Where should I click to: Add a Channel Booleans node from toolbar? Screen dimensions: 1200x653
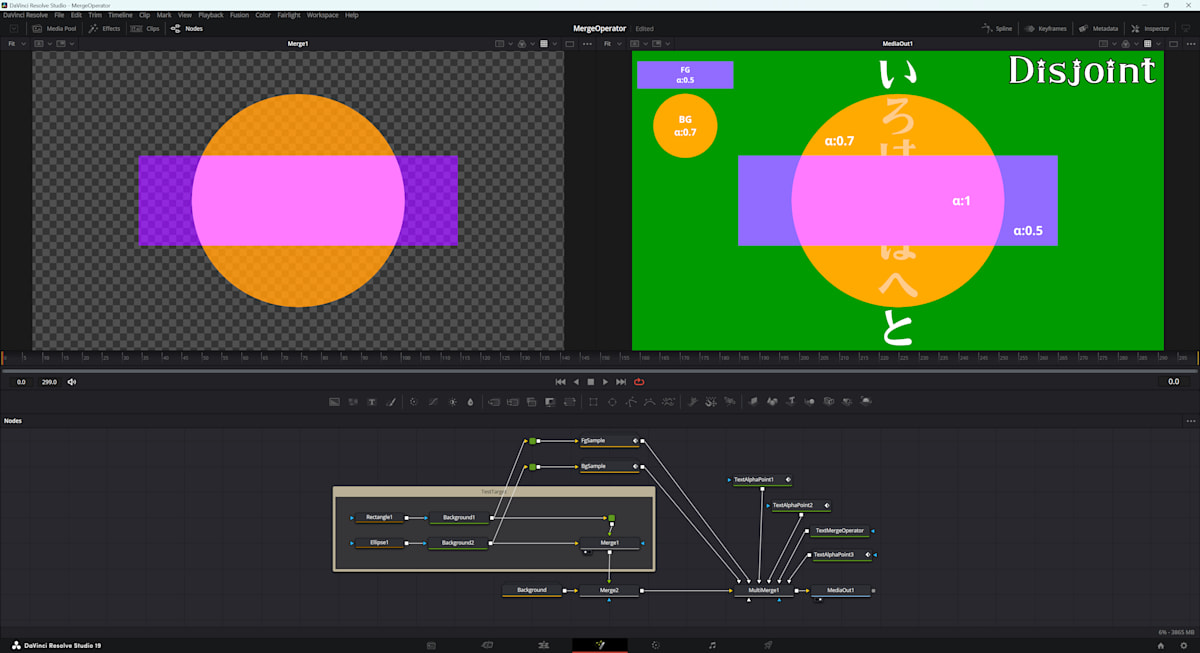(x=512, y=401)
